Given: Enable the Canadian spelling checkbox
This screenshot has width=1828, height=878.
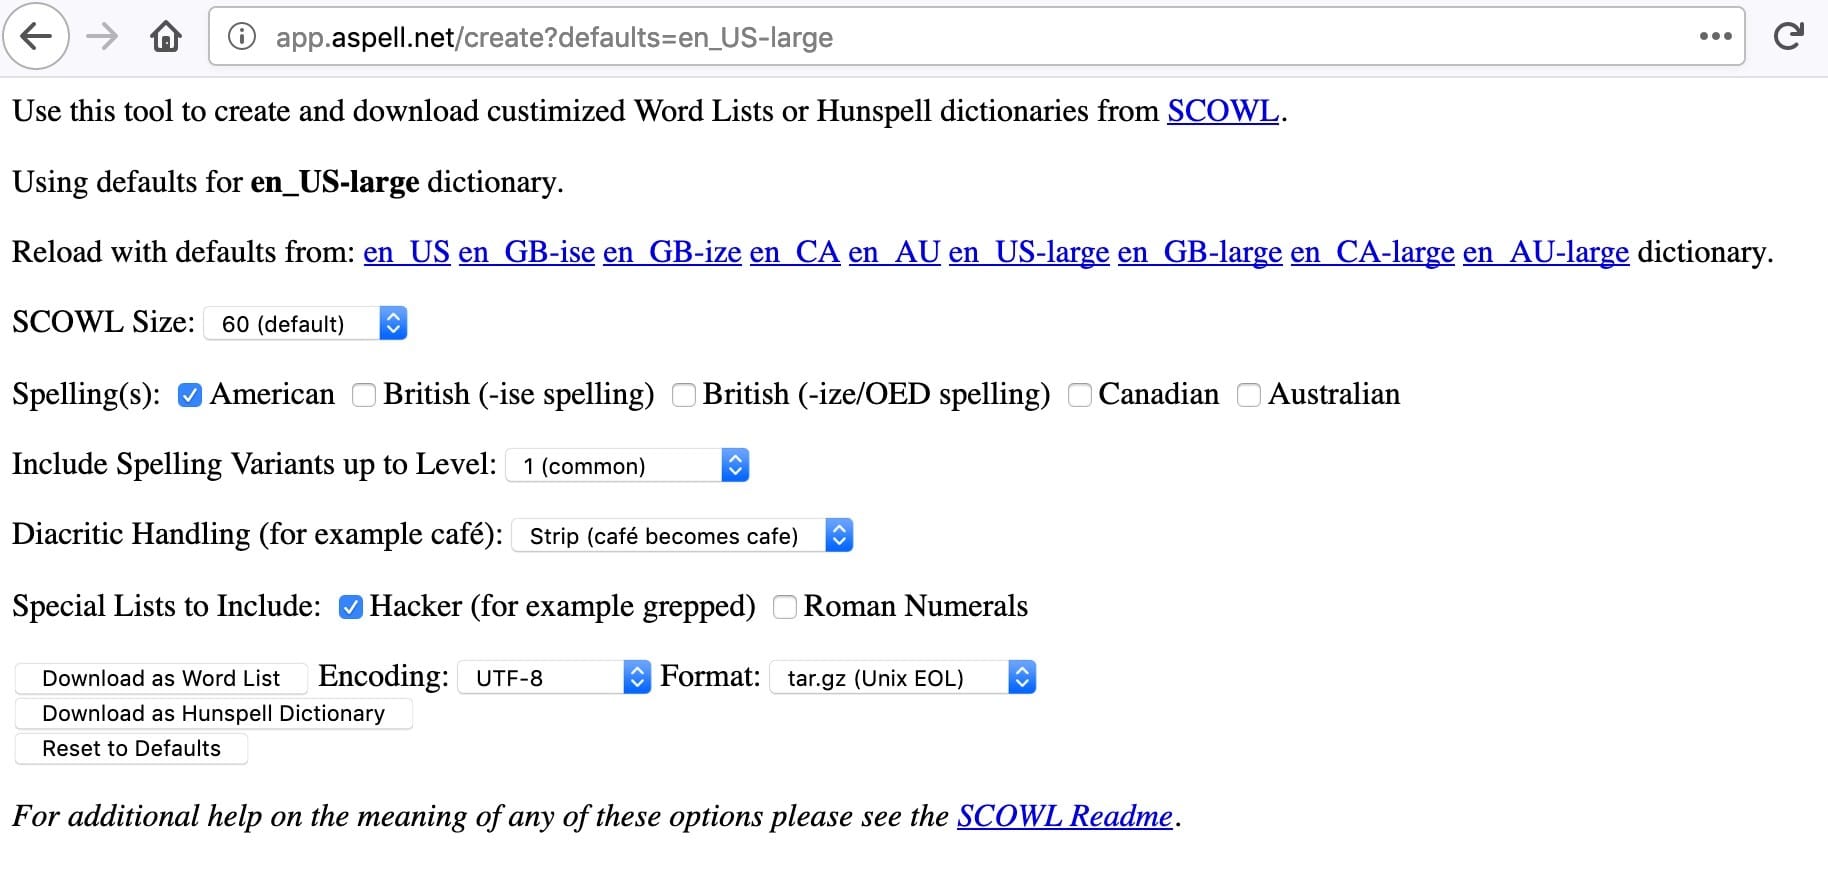Looking at the screenshot, I should pyautogui.click(x=1079, y=396).
